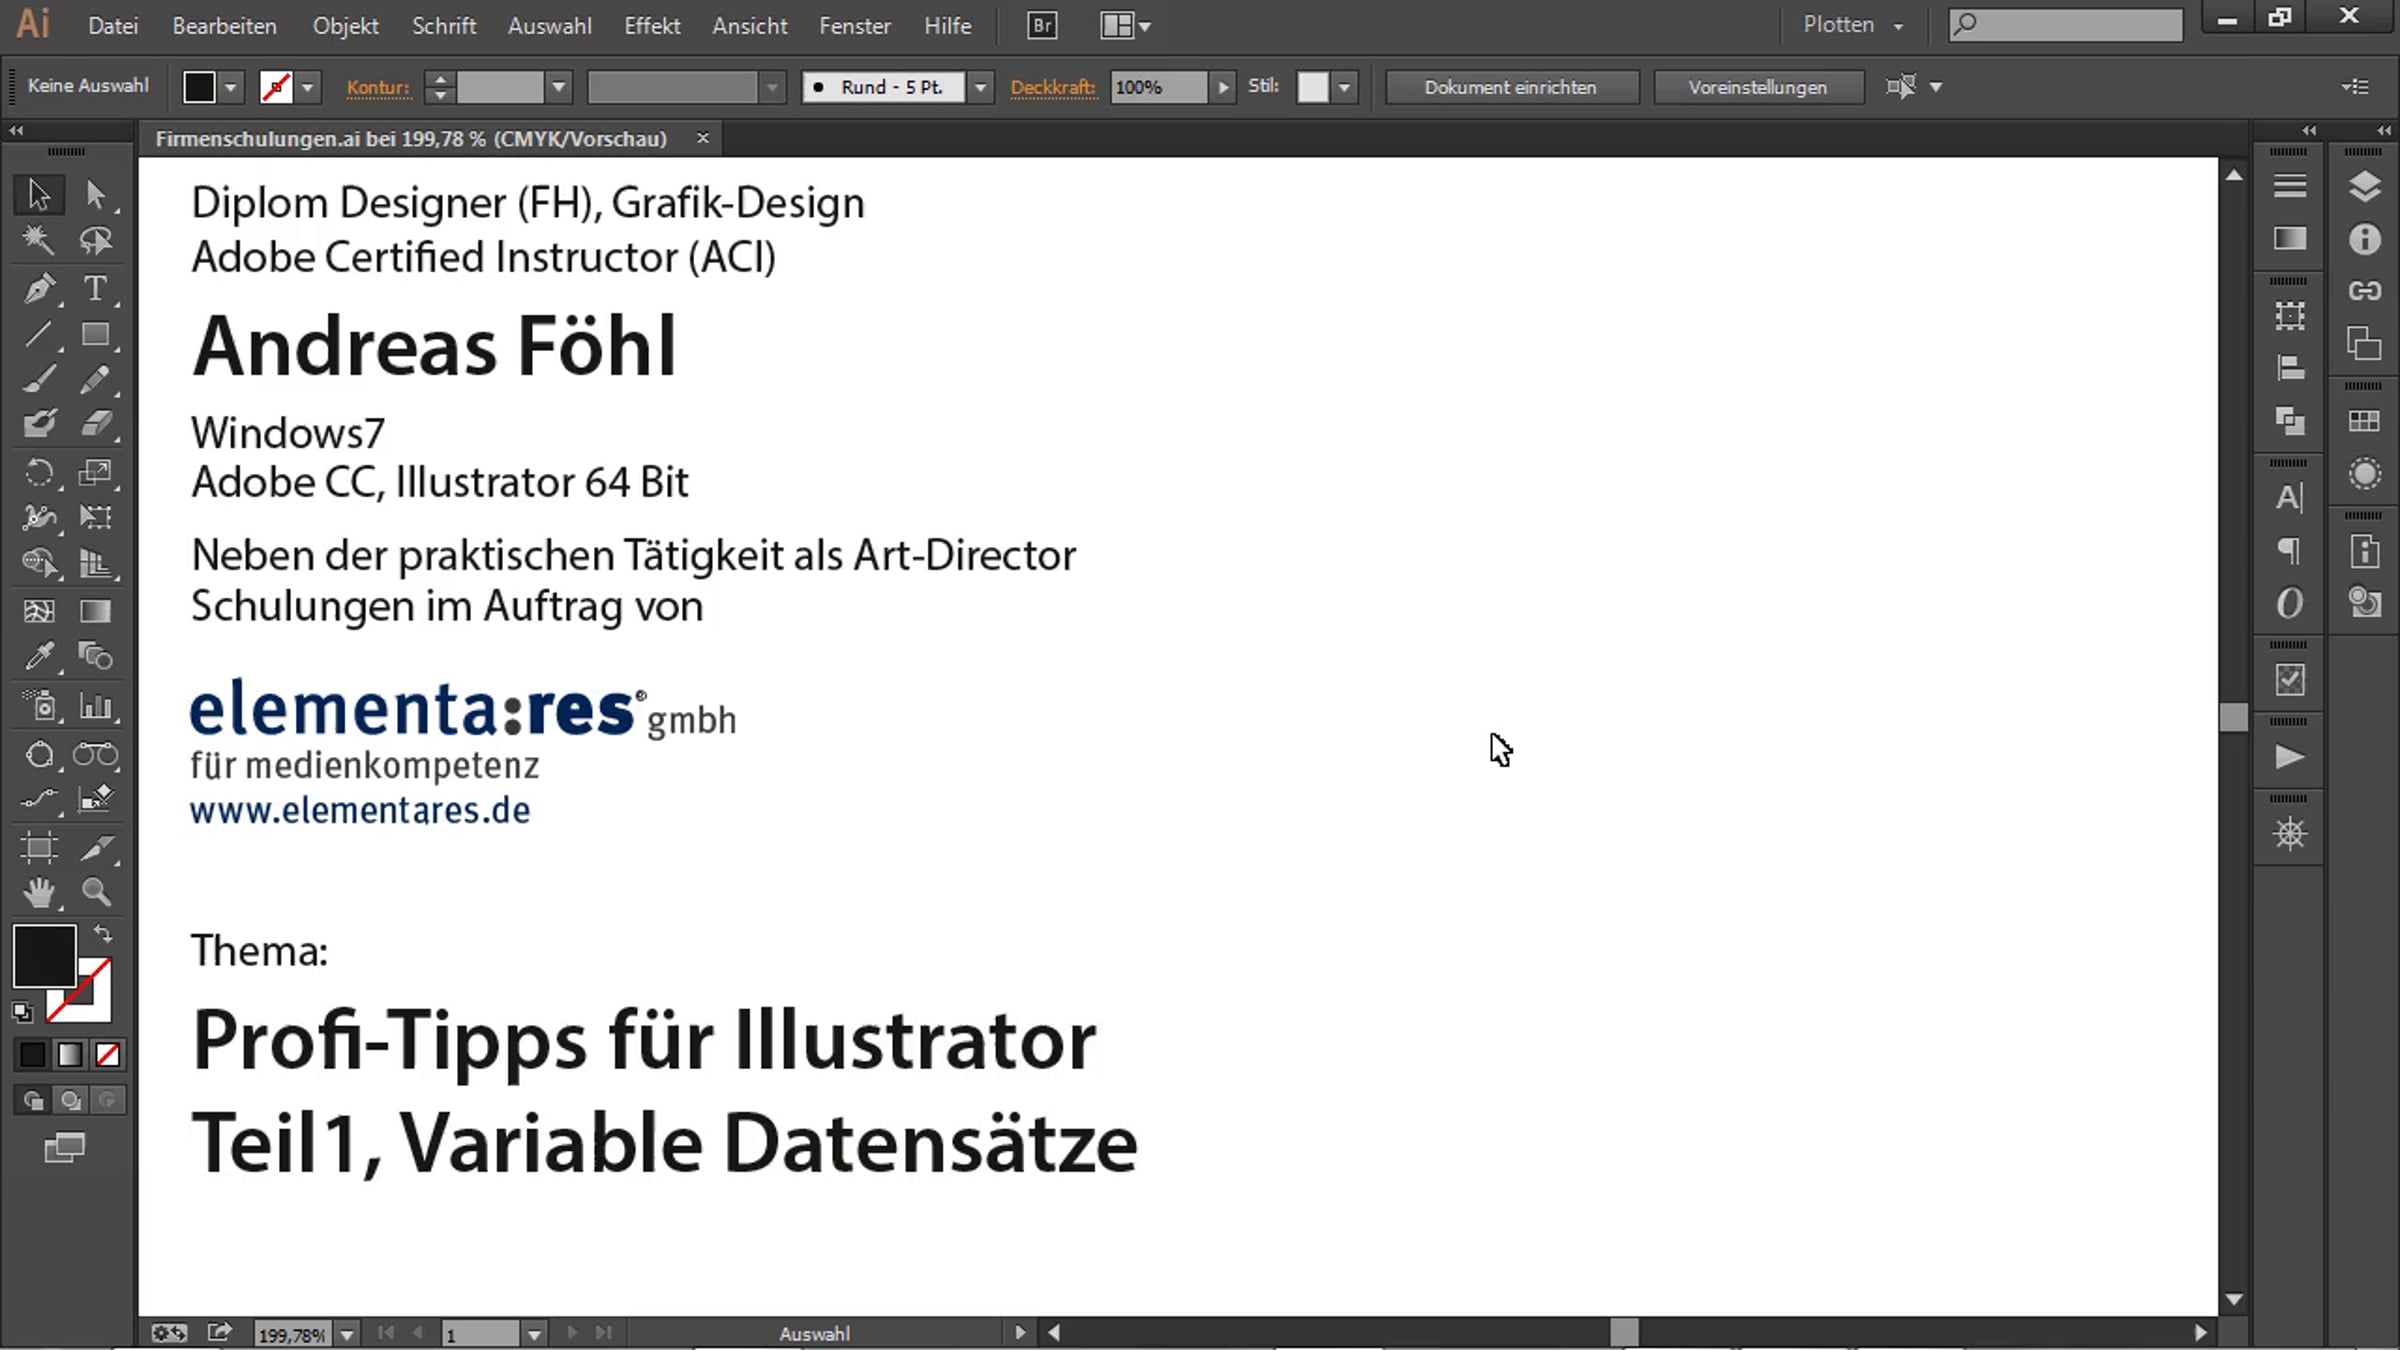
Task: Set paint mode to Gradient
Action: (x=70, y=1054)
